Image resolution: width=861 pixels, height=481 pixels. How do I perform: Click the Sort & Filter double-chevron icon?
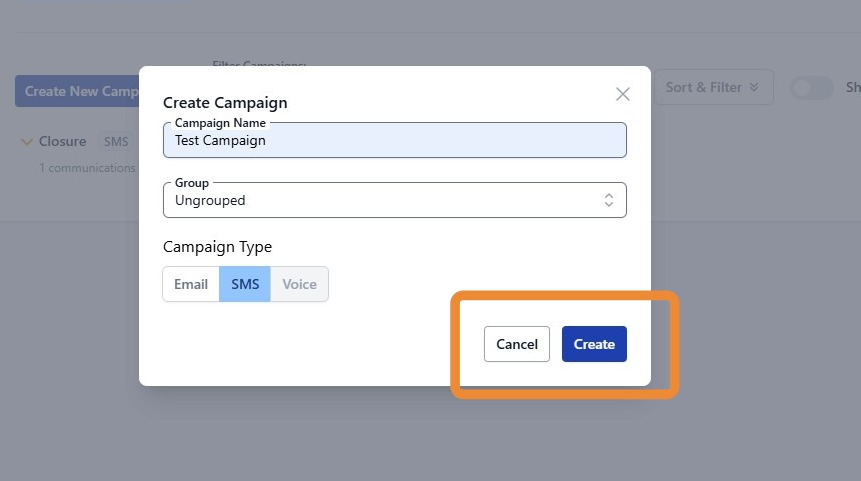754,88
